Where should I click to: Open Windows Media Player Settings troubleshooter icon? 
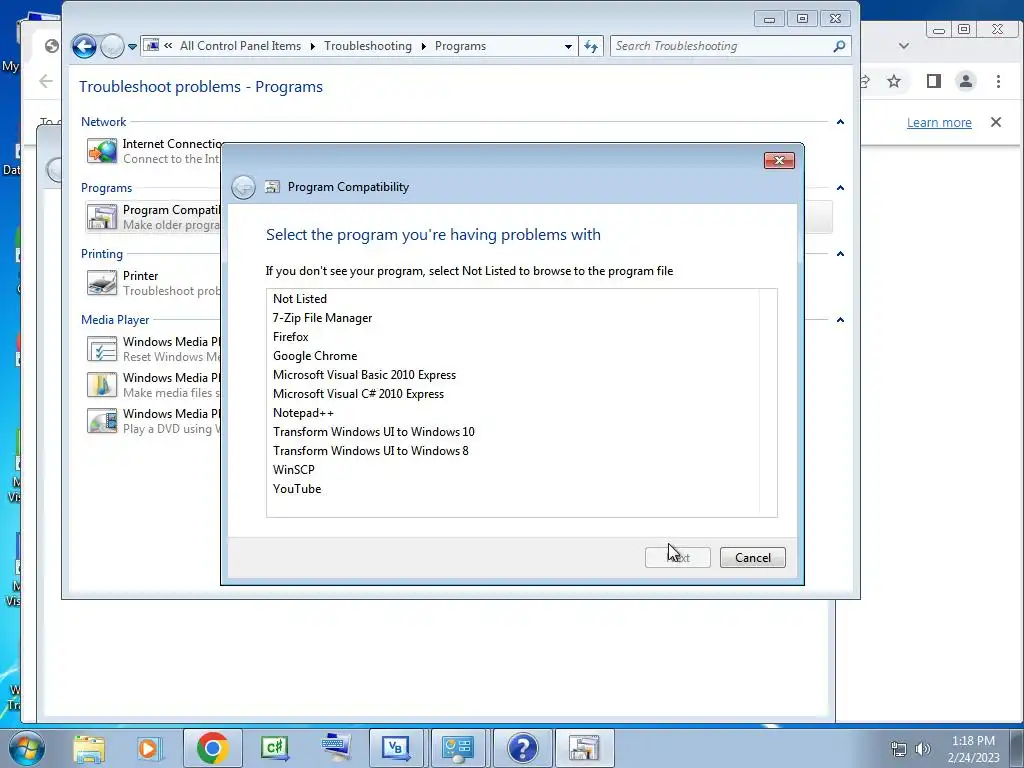click(x=102, y=349)
